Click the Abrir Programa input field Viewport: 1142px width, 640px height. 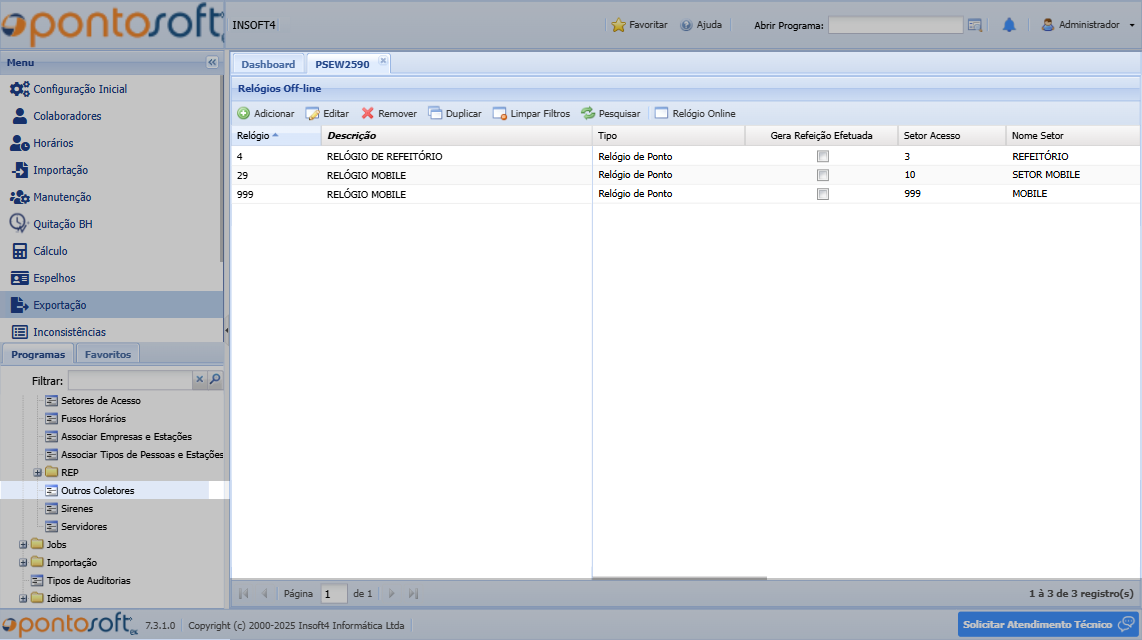895,25
